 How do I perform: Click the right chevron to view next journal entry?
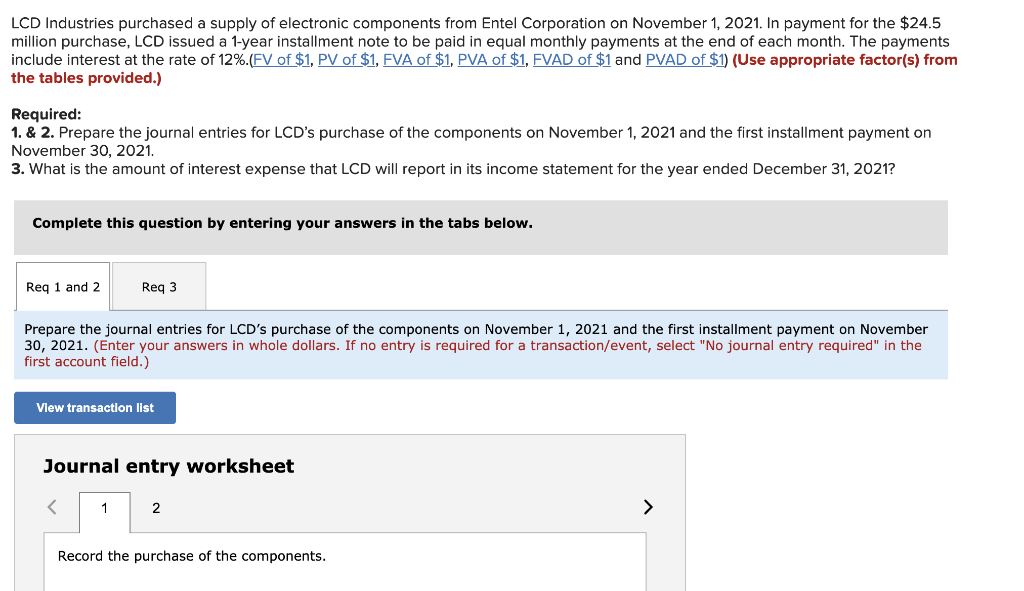pyautogui.click(x=647, y=507)
